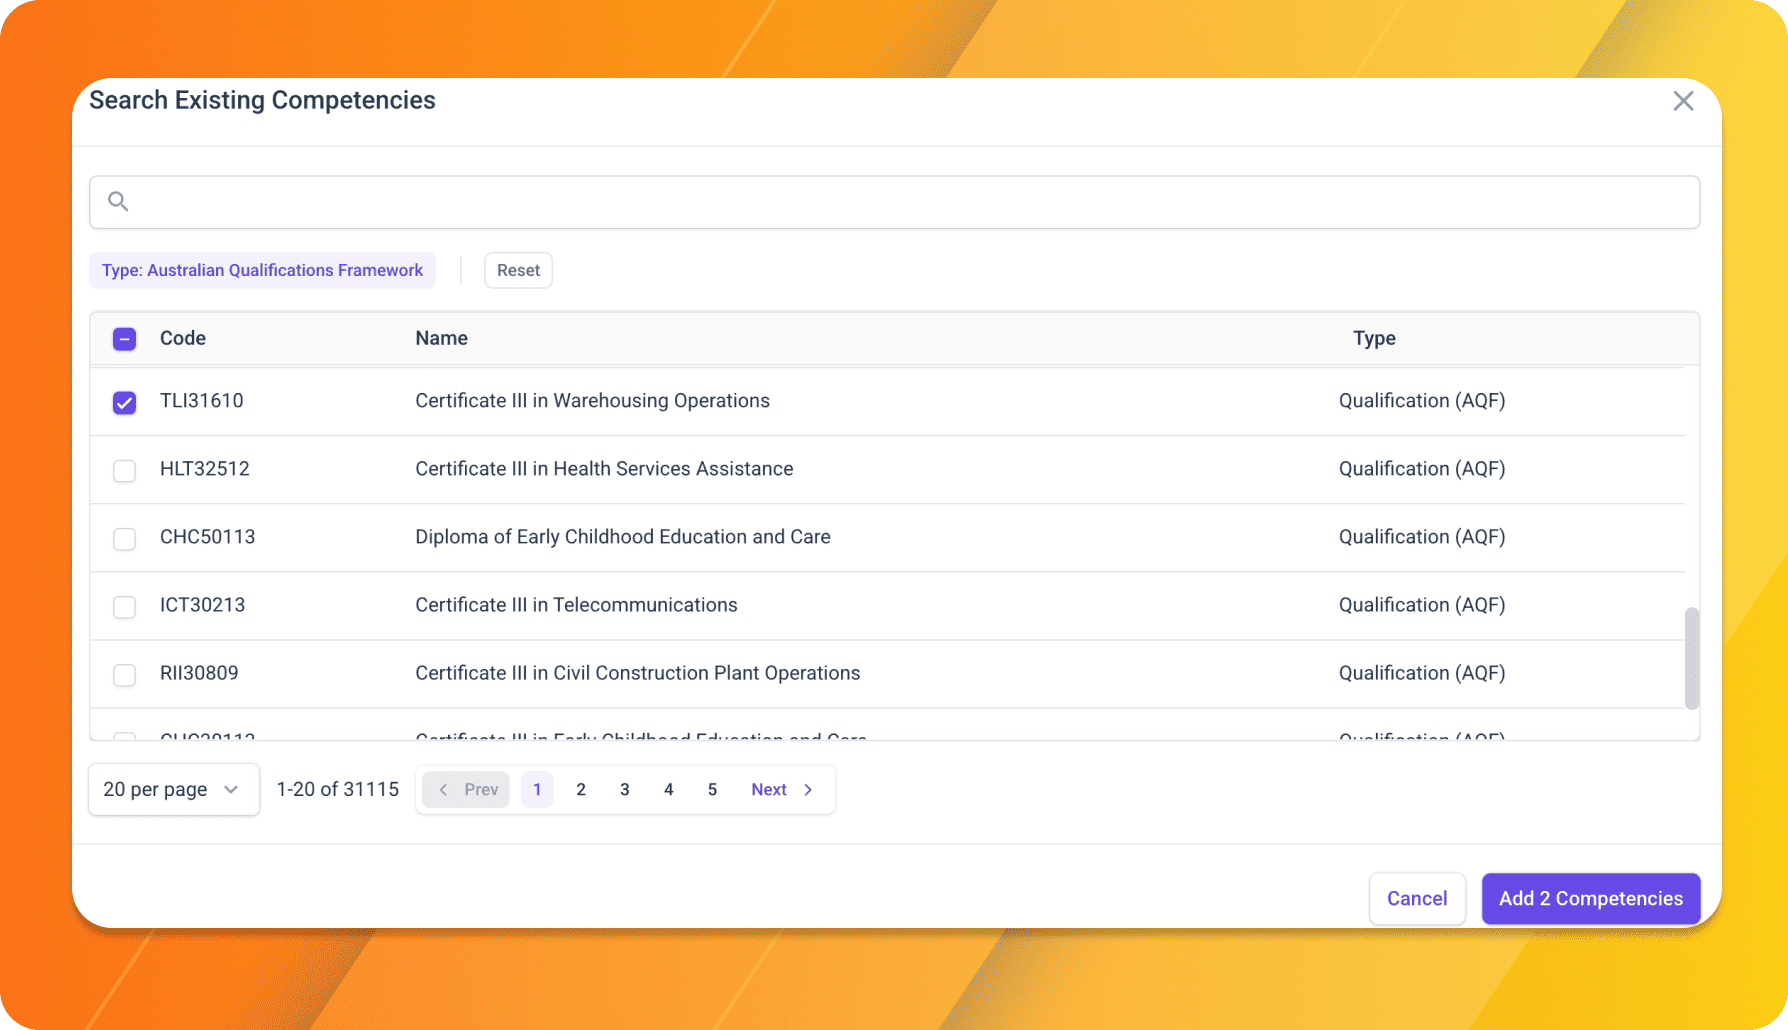
Task: Click Add 2 Competencies
Action: (1590, 898)
